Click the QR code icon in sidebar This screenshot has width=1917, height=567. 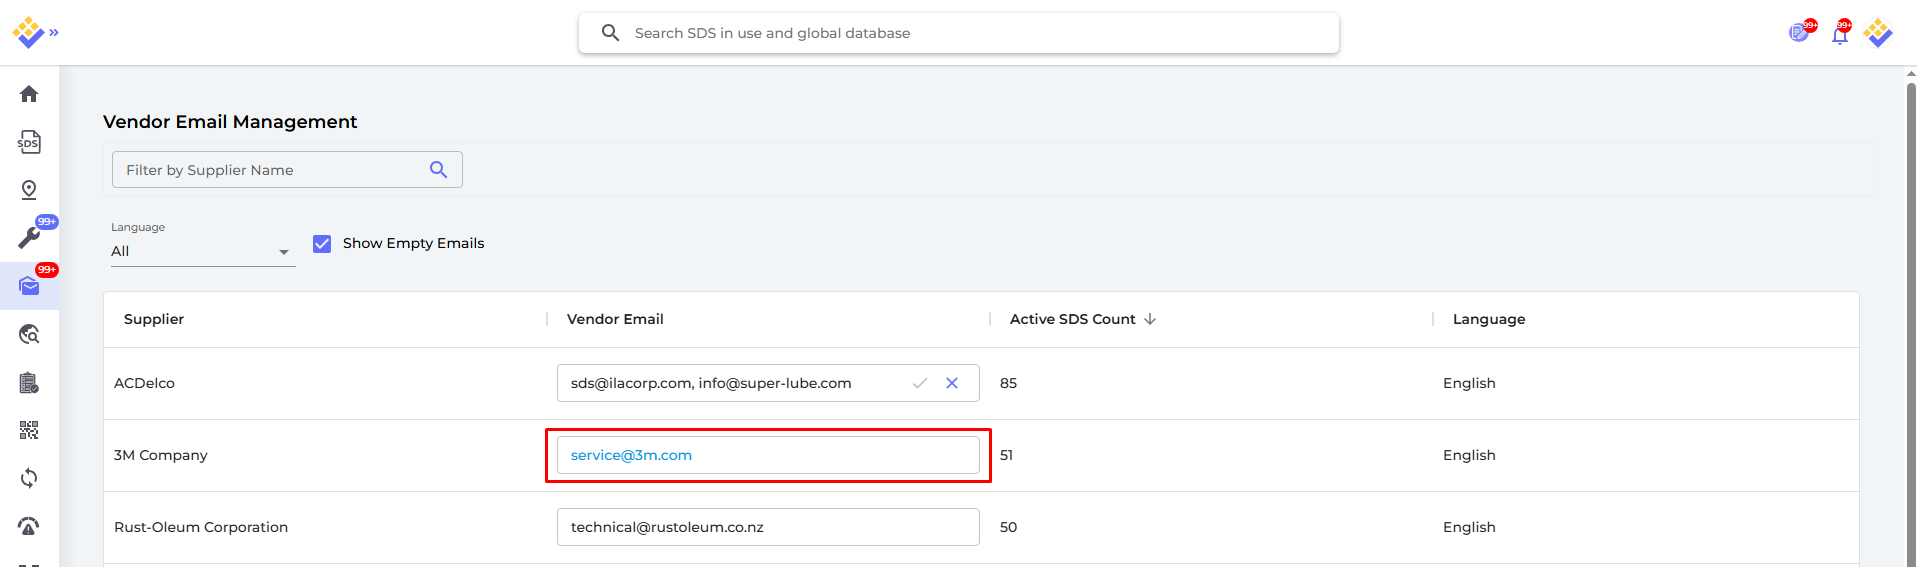(x=29, y=430)
